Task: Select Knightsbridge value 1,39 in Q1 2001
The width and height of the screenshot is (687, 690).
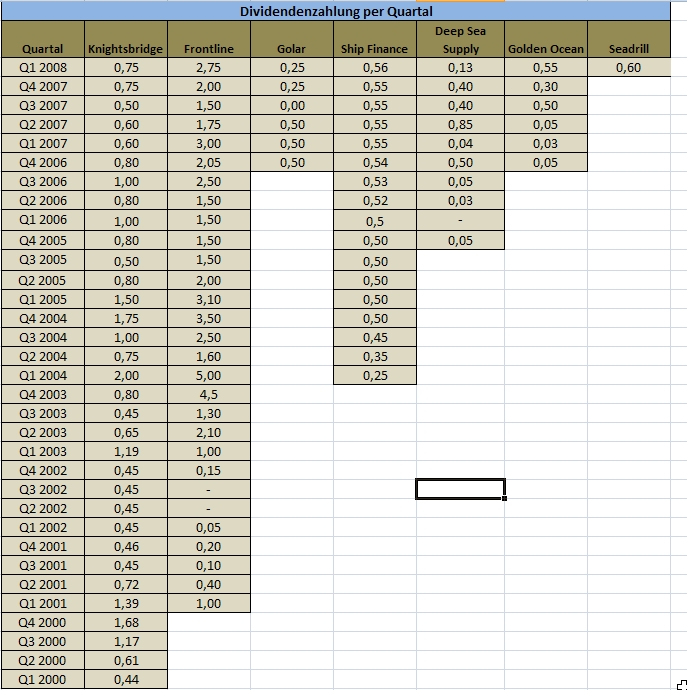Action: point(126,602)
